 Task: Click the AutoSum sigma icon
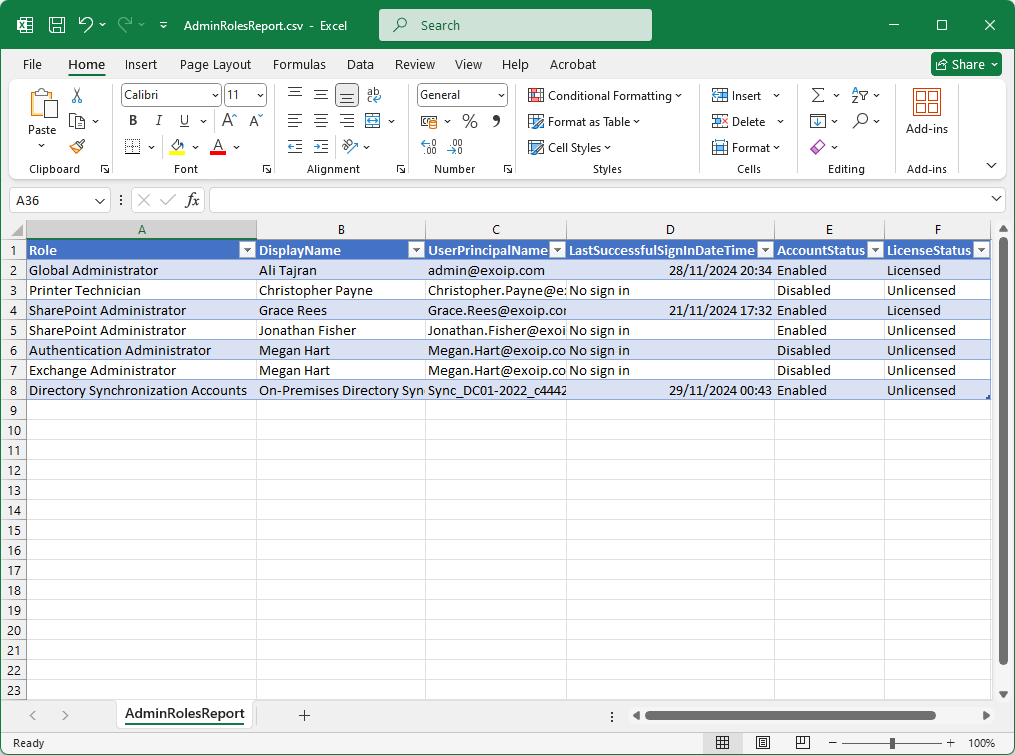tap(818, 95)
